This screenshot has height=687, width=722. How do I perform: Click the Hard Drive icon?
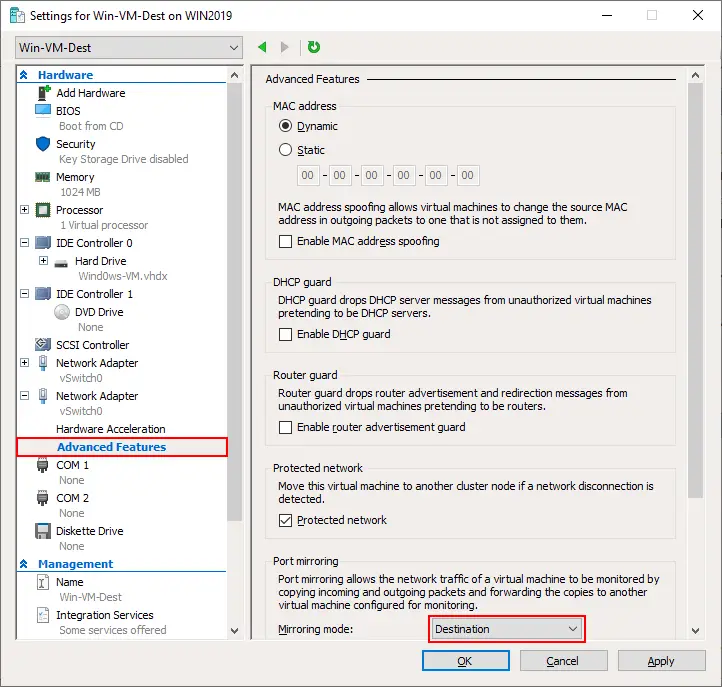click(x=61, y=264)
